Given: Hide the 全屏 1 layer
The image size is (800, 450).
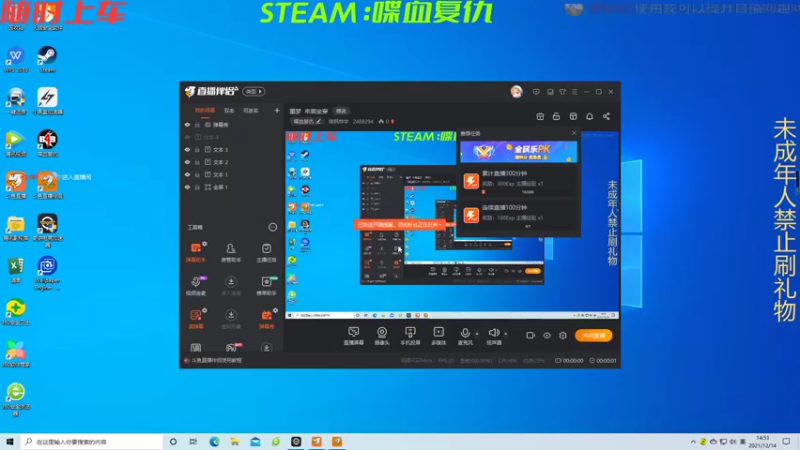Looking at the screenshot, I should click(187, 187).
